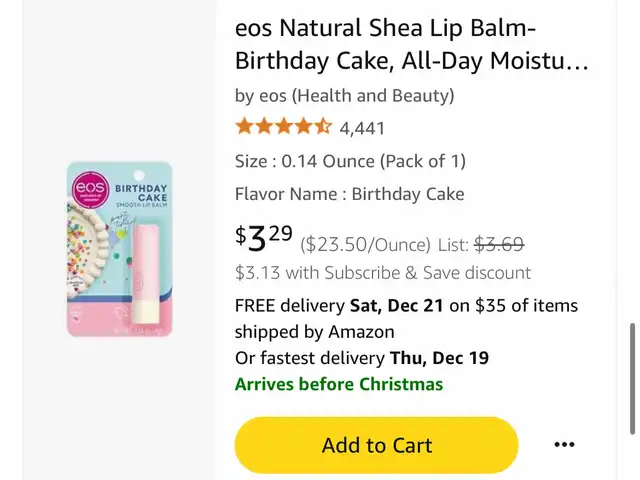Click the $3.29 current price
This screenshot has width=640, height=480.
(264, 238)
